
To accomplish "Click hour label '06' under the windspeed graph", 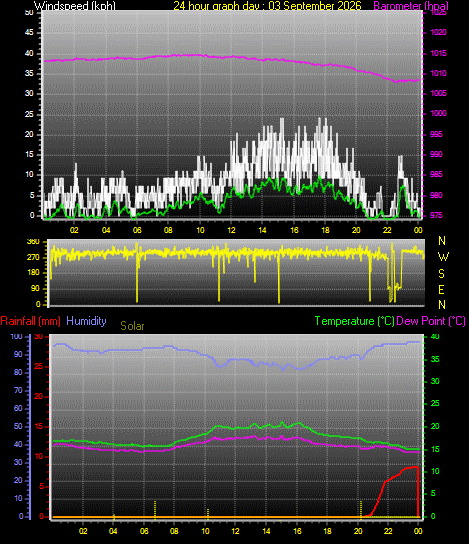I will pyautogui.click(x=137, y=230).
